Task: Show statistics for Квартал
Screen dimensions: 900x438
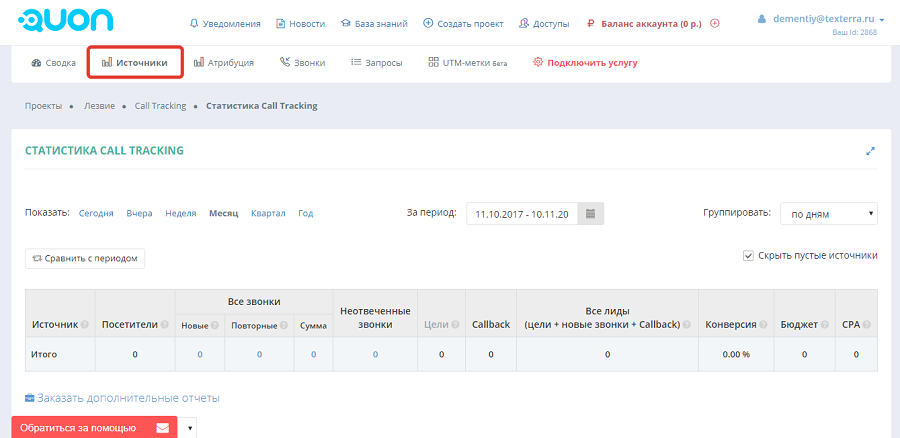Action: pyautogui.click(x=268, y=214)
